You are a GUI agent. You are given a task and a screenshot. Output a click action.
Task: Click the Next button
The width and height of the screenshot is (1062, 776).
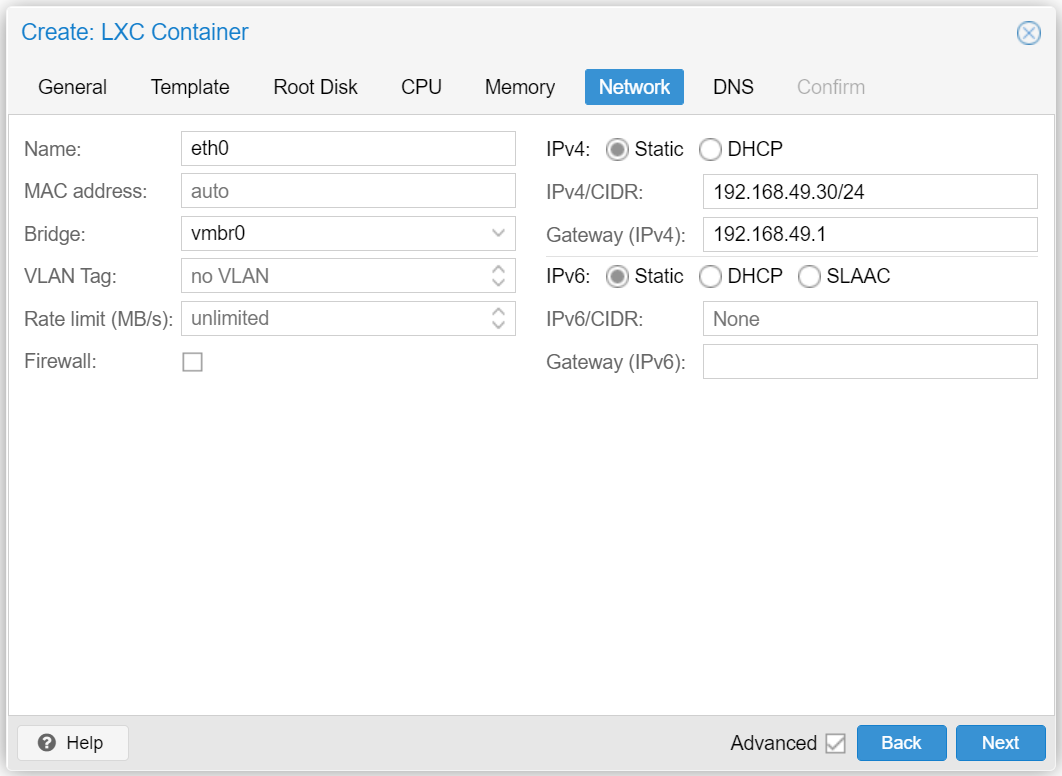(x=1001, y=743)
